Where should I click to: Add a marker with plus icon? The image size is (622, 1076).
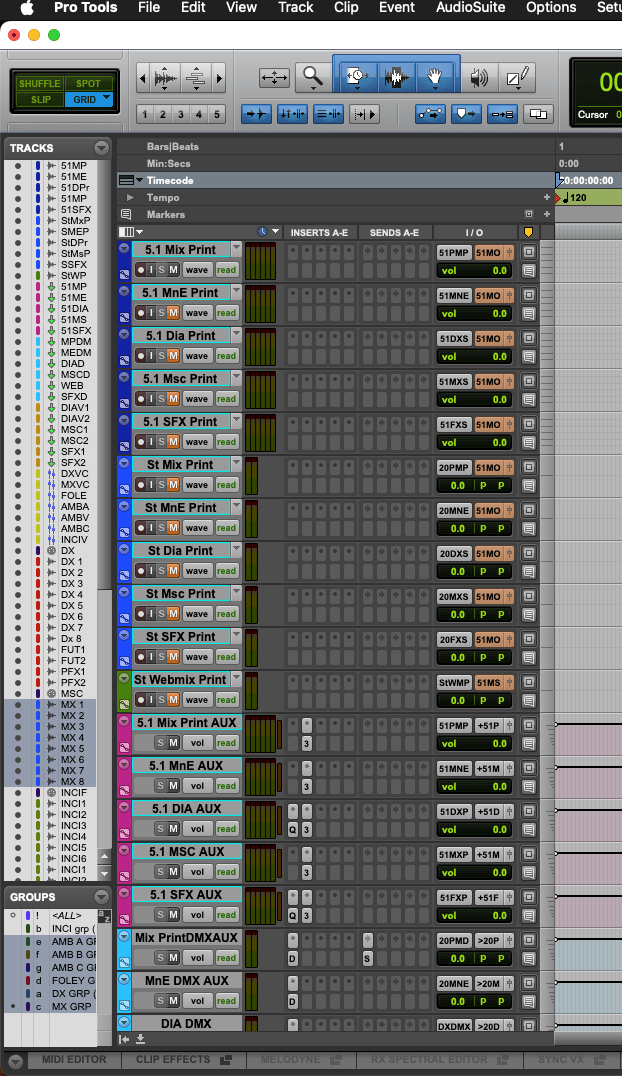tap(546, 214)
